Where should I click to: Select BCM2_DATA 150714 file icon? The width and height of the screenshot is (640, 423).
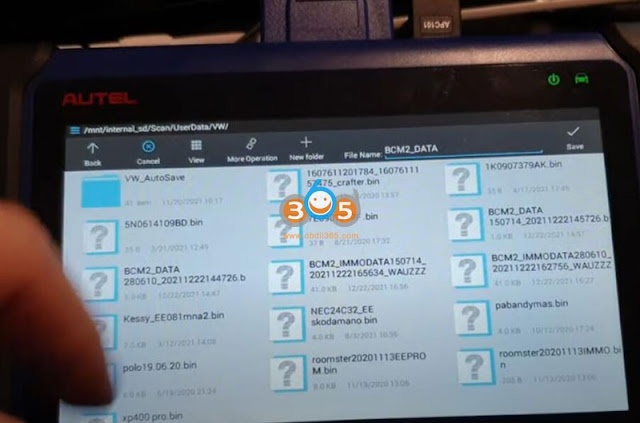pyautogui.click(x=466, y=225)
